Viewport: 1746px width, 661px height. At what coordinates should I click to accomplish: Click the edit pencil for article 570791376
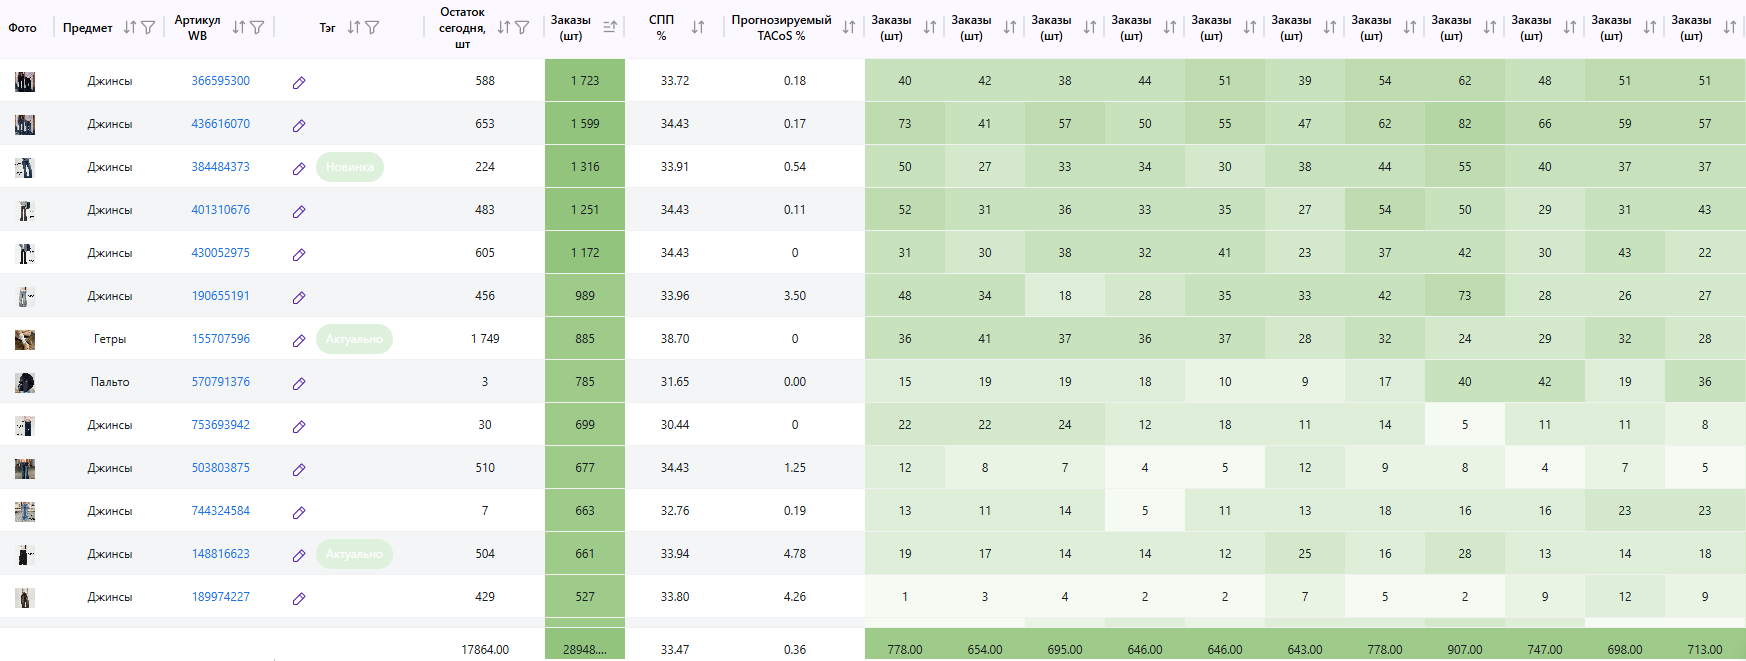point(299,383)
